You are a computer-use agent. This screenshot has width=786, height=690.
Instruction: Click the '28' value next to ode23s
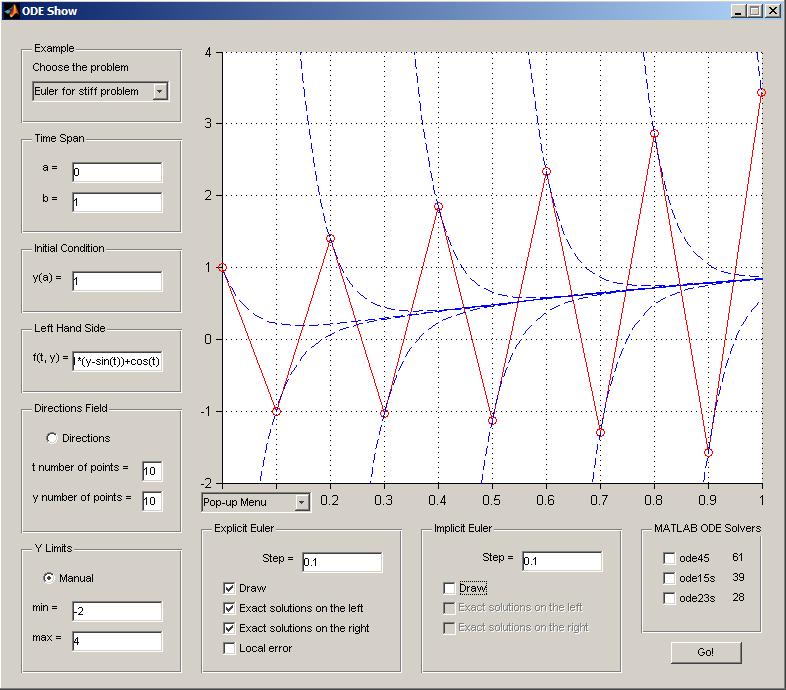tap(738, 597)
